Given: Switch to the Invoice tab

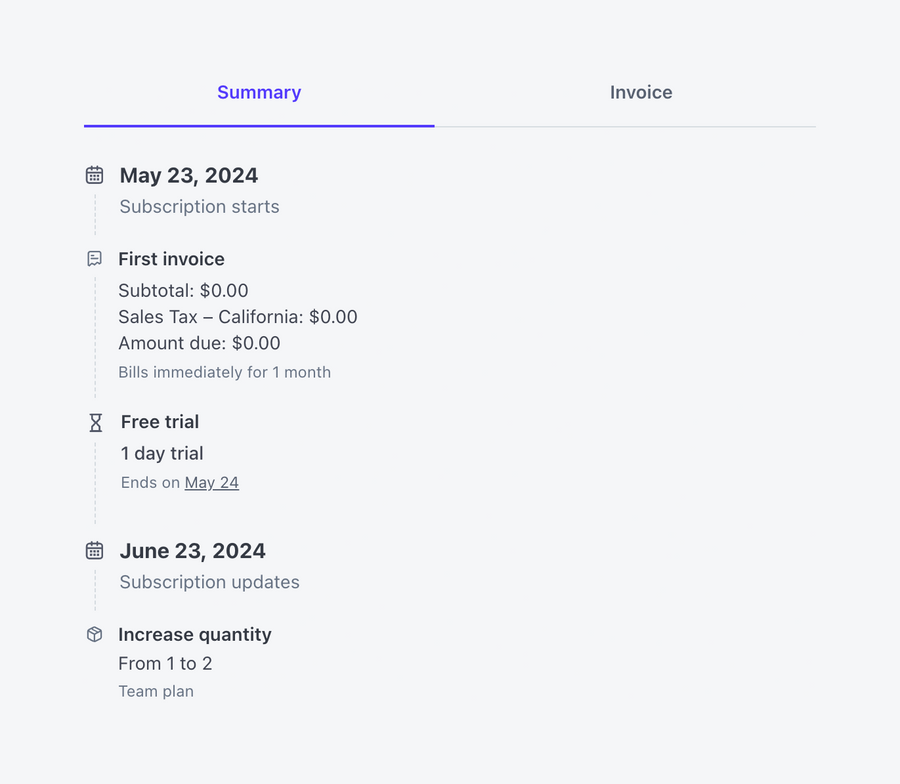Looking at the screenshot, I should [x=640, y=92].
